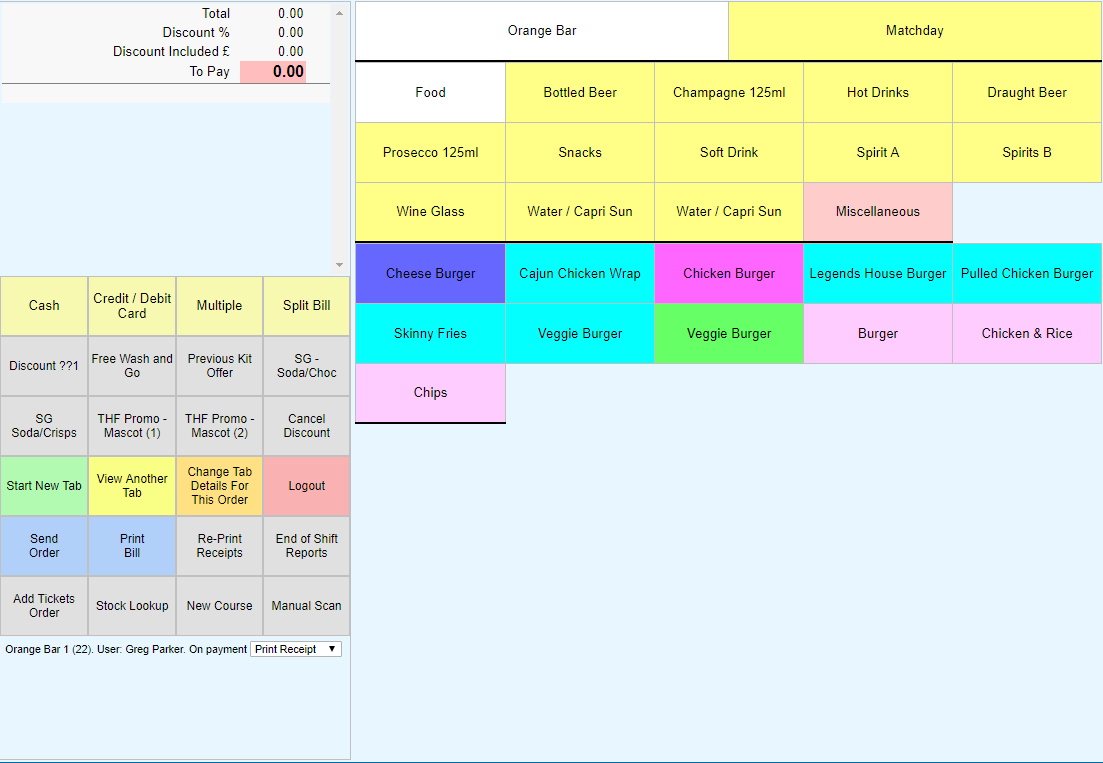
Task: Open the Draught Beer category
Action: click(1027, 92)
